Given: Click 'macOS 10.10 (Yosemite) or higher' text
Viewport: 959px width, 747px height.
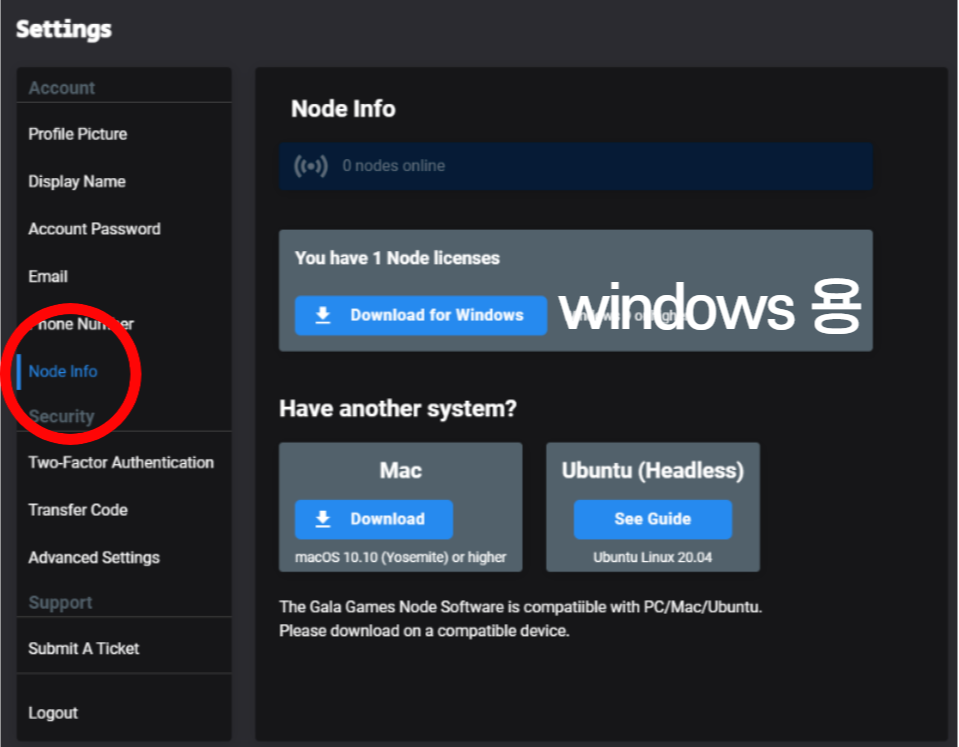Looking at the screenshot, I should coord(401,557).
